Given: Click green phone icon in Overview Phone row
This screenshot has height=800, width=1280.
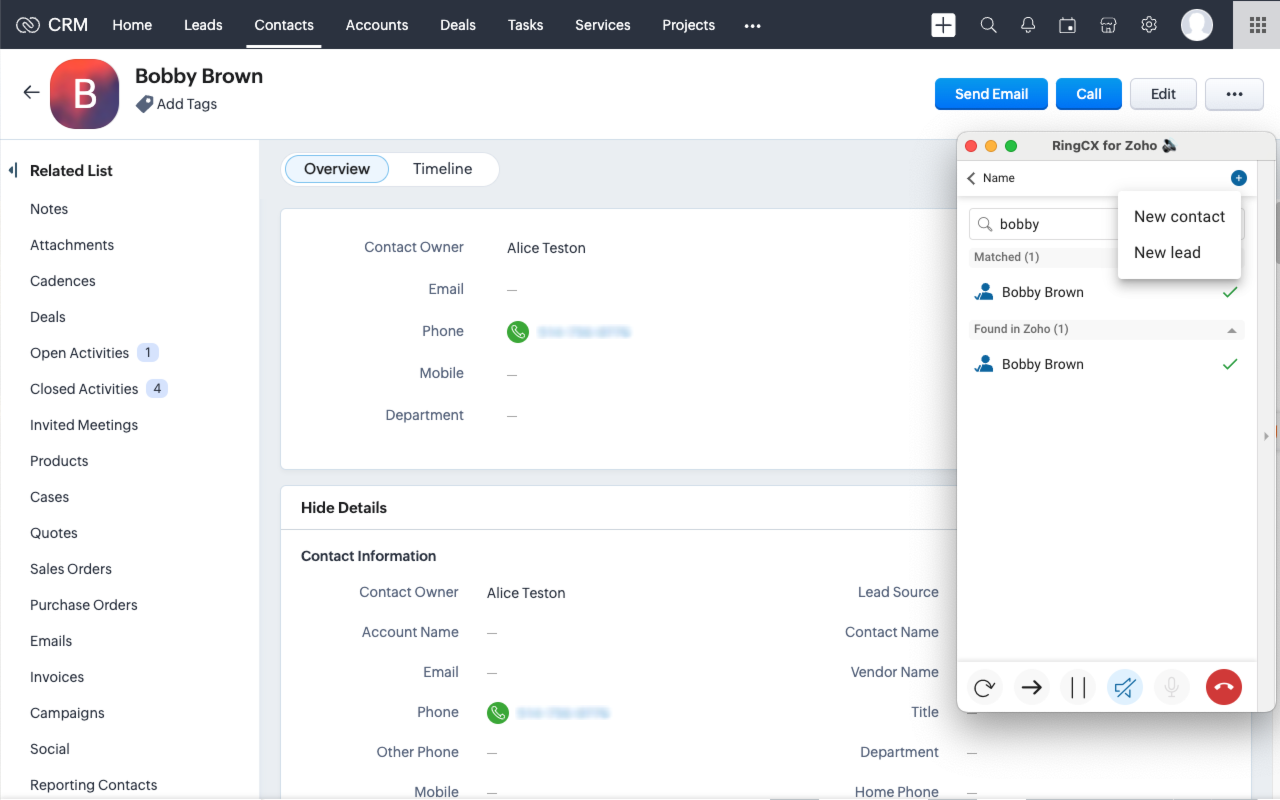Looking at the screenshot, I should tap(517, 332).
